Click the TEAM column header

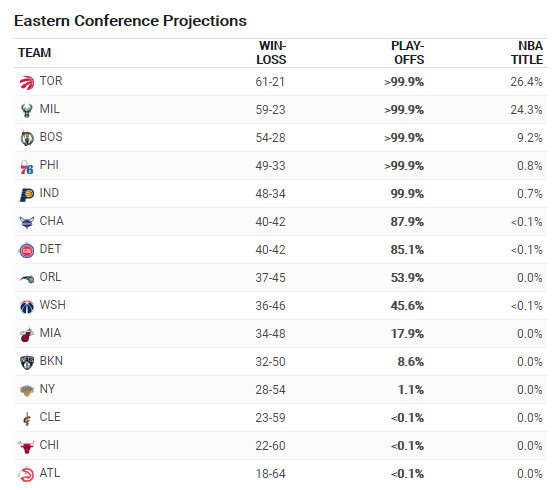(35, 53)
